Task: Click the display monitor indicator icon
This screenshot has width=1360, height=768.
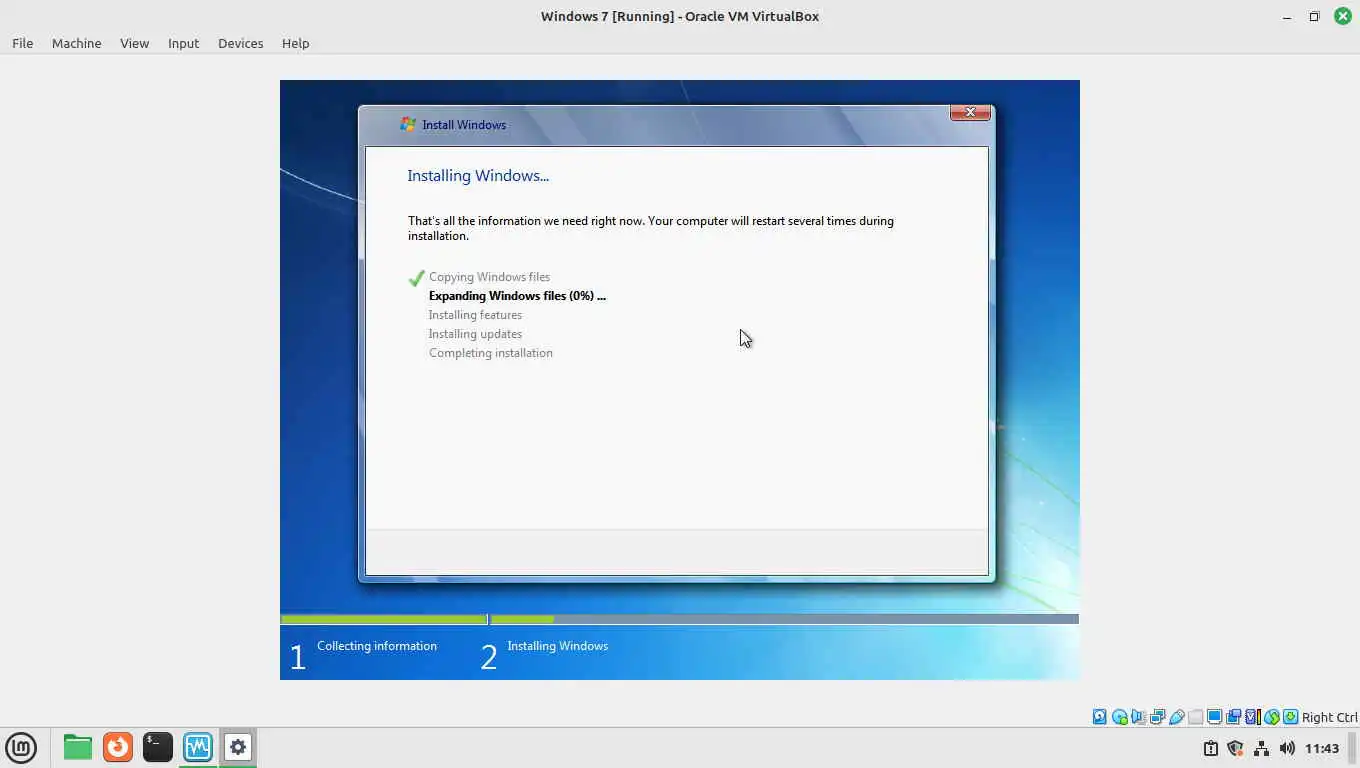Action: coord(1214,717)
